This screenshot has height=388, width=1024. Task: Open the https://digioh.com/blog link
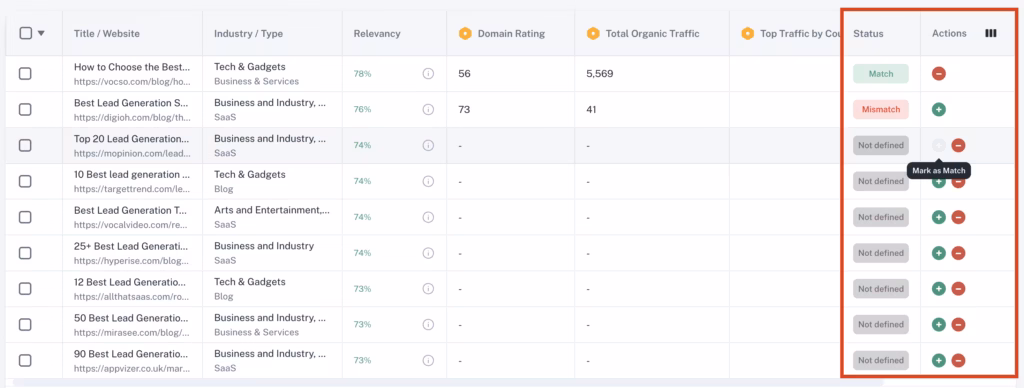click(133, 118)
